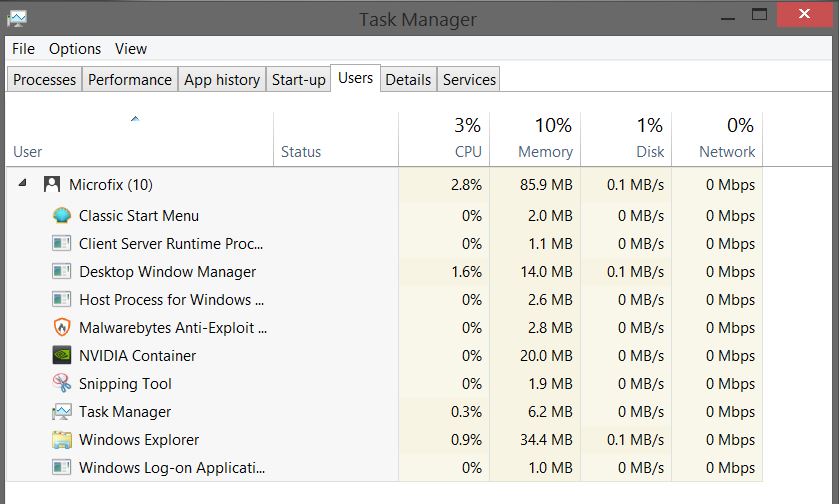The width and height of the screenshot is (839, 504).
Task: Sort by the CPU column header
Action: (x=467, y=152)
